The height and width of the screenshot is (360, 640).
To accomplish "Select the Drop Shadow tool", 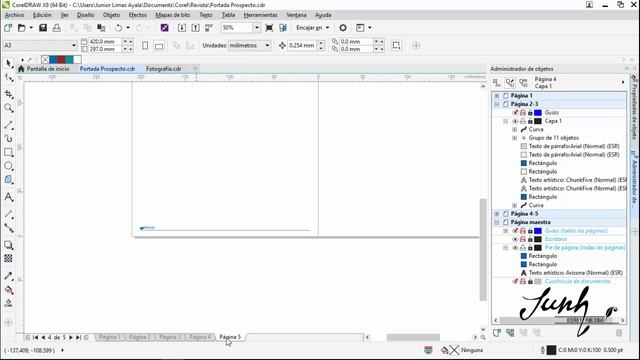I will click(9, 245).
